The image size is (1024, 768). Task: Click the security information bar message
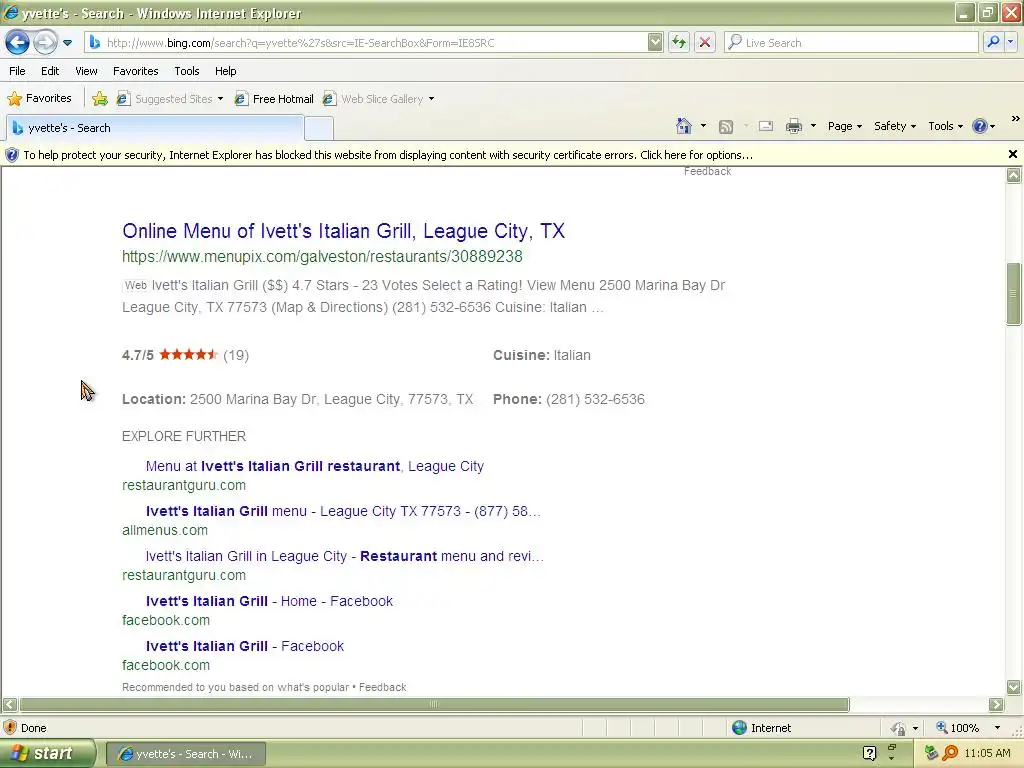[x=388, y=155]
